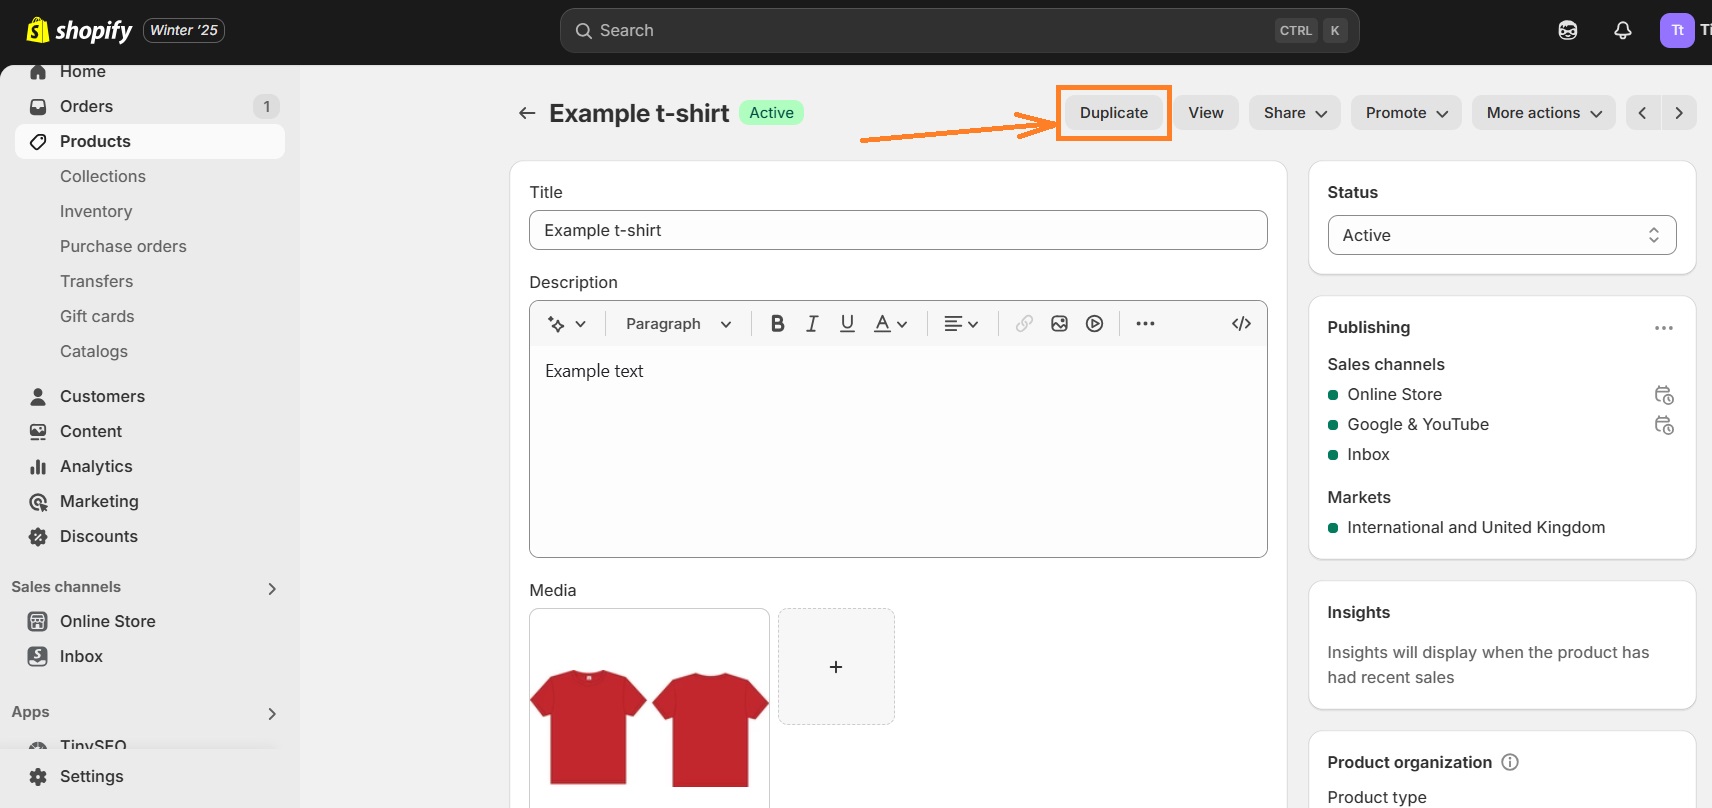Switch to HTML code view

[x=1241, y=324]
